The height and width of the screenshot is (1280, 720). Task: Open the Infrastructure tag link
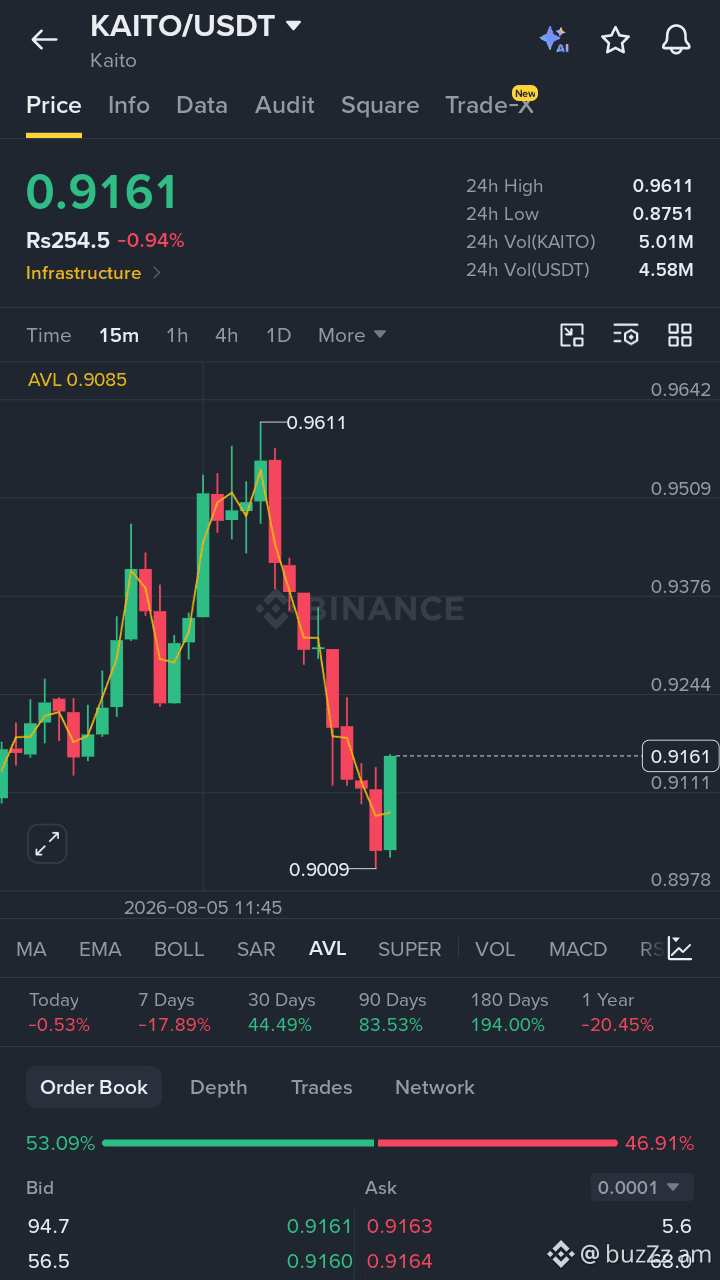[x=84, y=273]
